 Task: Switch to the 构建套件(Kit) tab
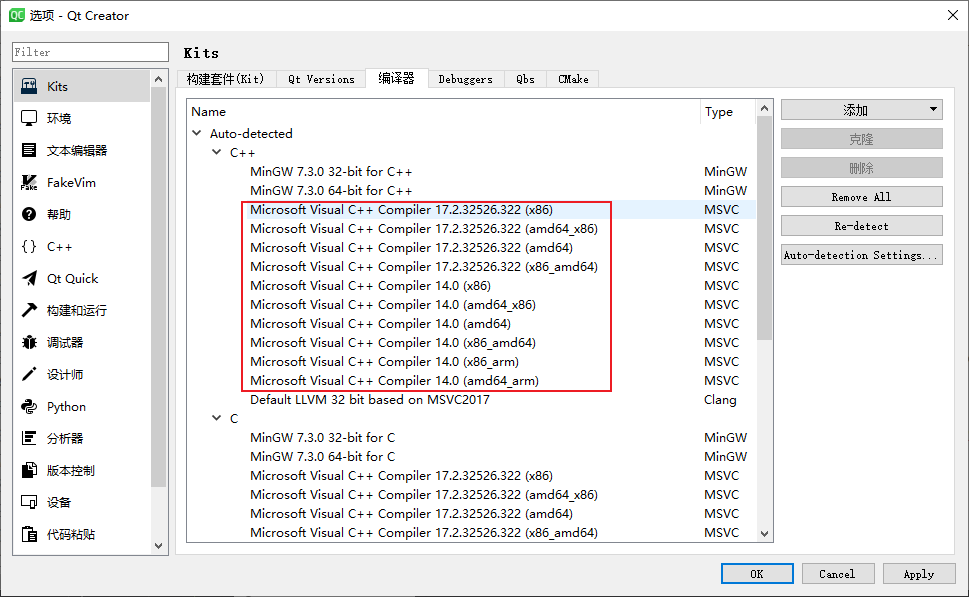[x=225, y=79]
